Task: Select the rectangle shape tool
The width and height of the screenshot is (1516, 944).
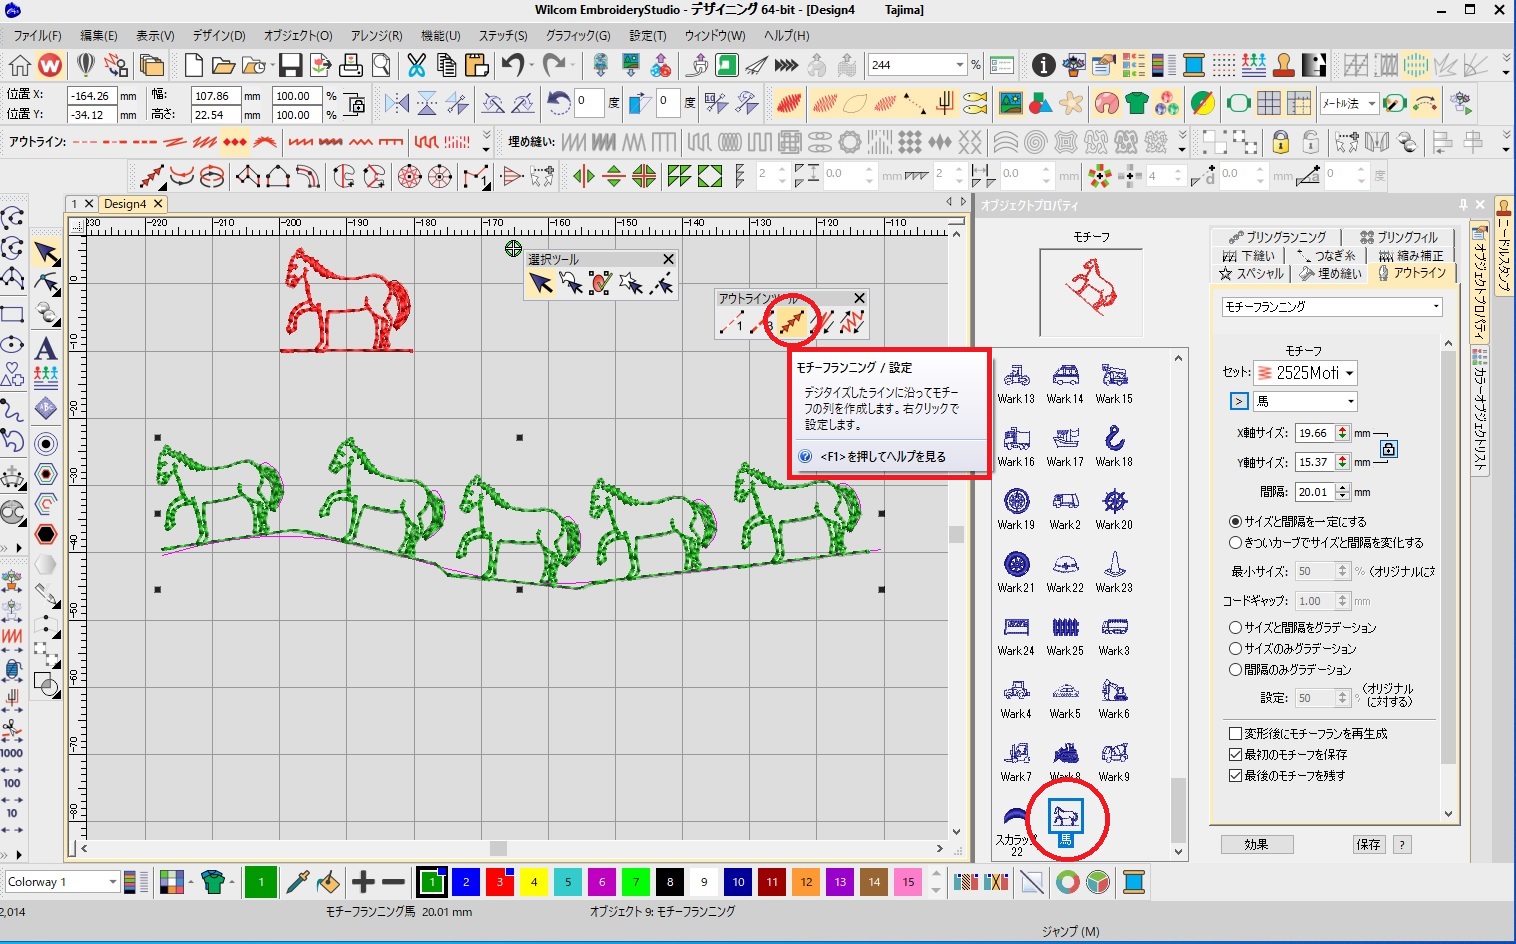Action: 12,313
